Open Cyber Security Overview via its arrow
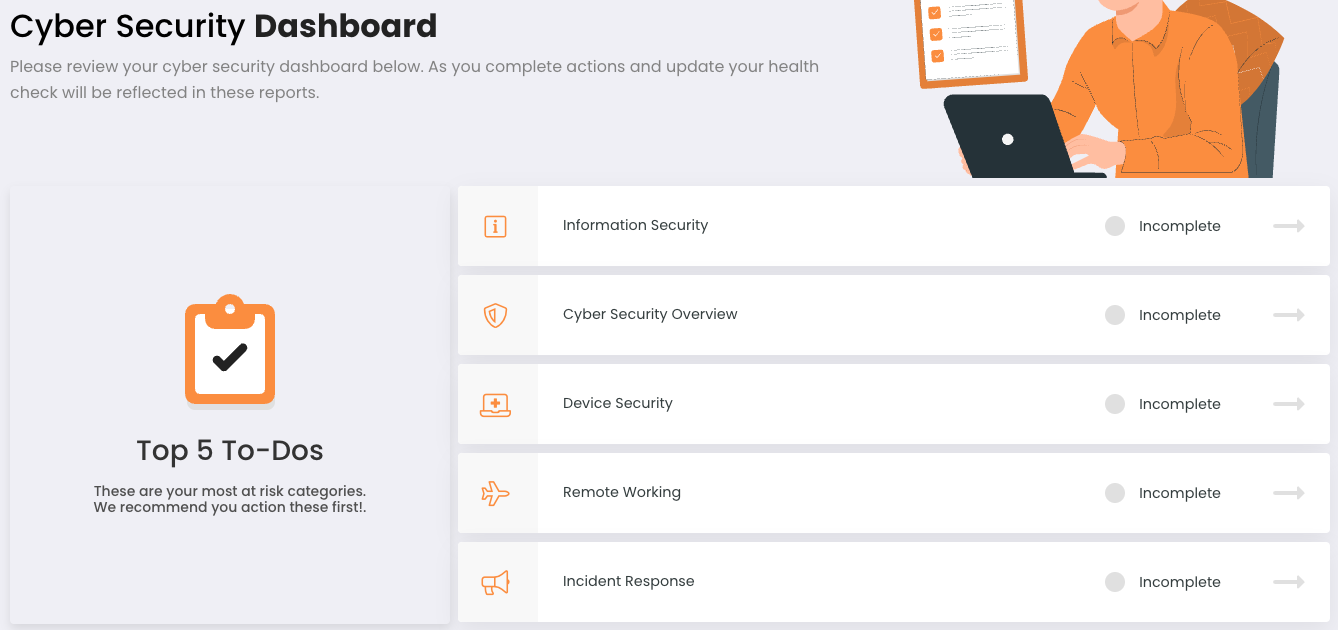1338x630 pixels. point(1289,315)
